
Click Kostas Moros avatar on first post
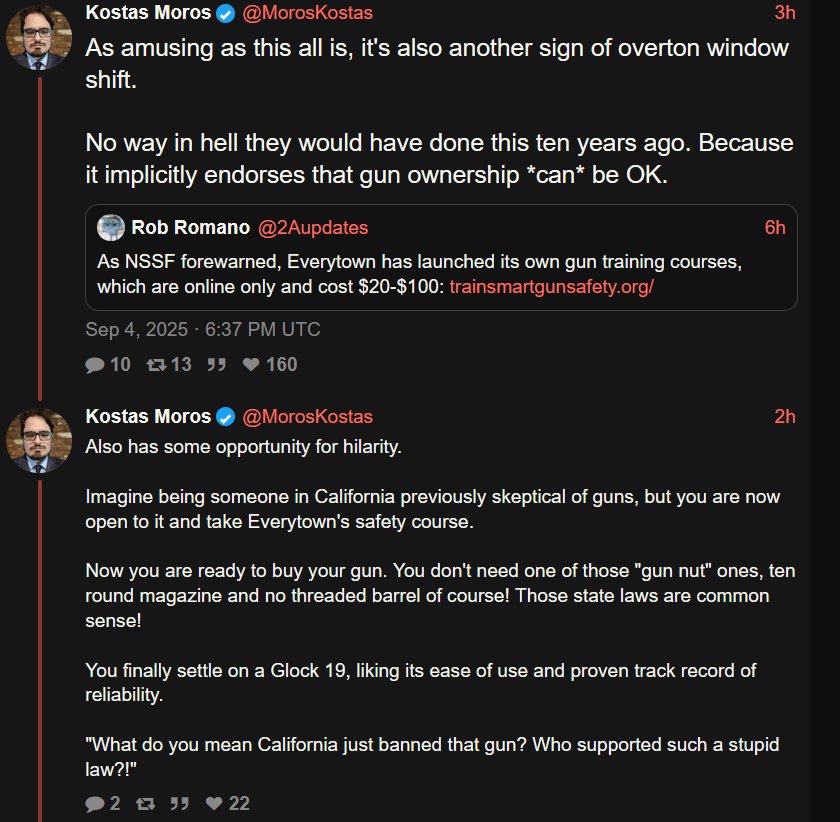click(39, 38)
